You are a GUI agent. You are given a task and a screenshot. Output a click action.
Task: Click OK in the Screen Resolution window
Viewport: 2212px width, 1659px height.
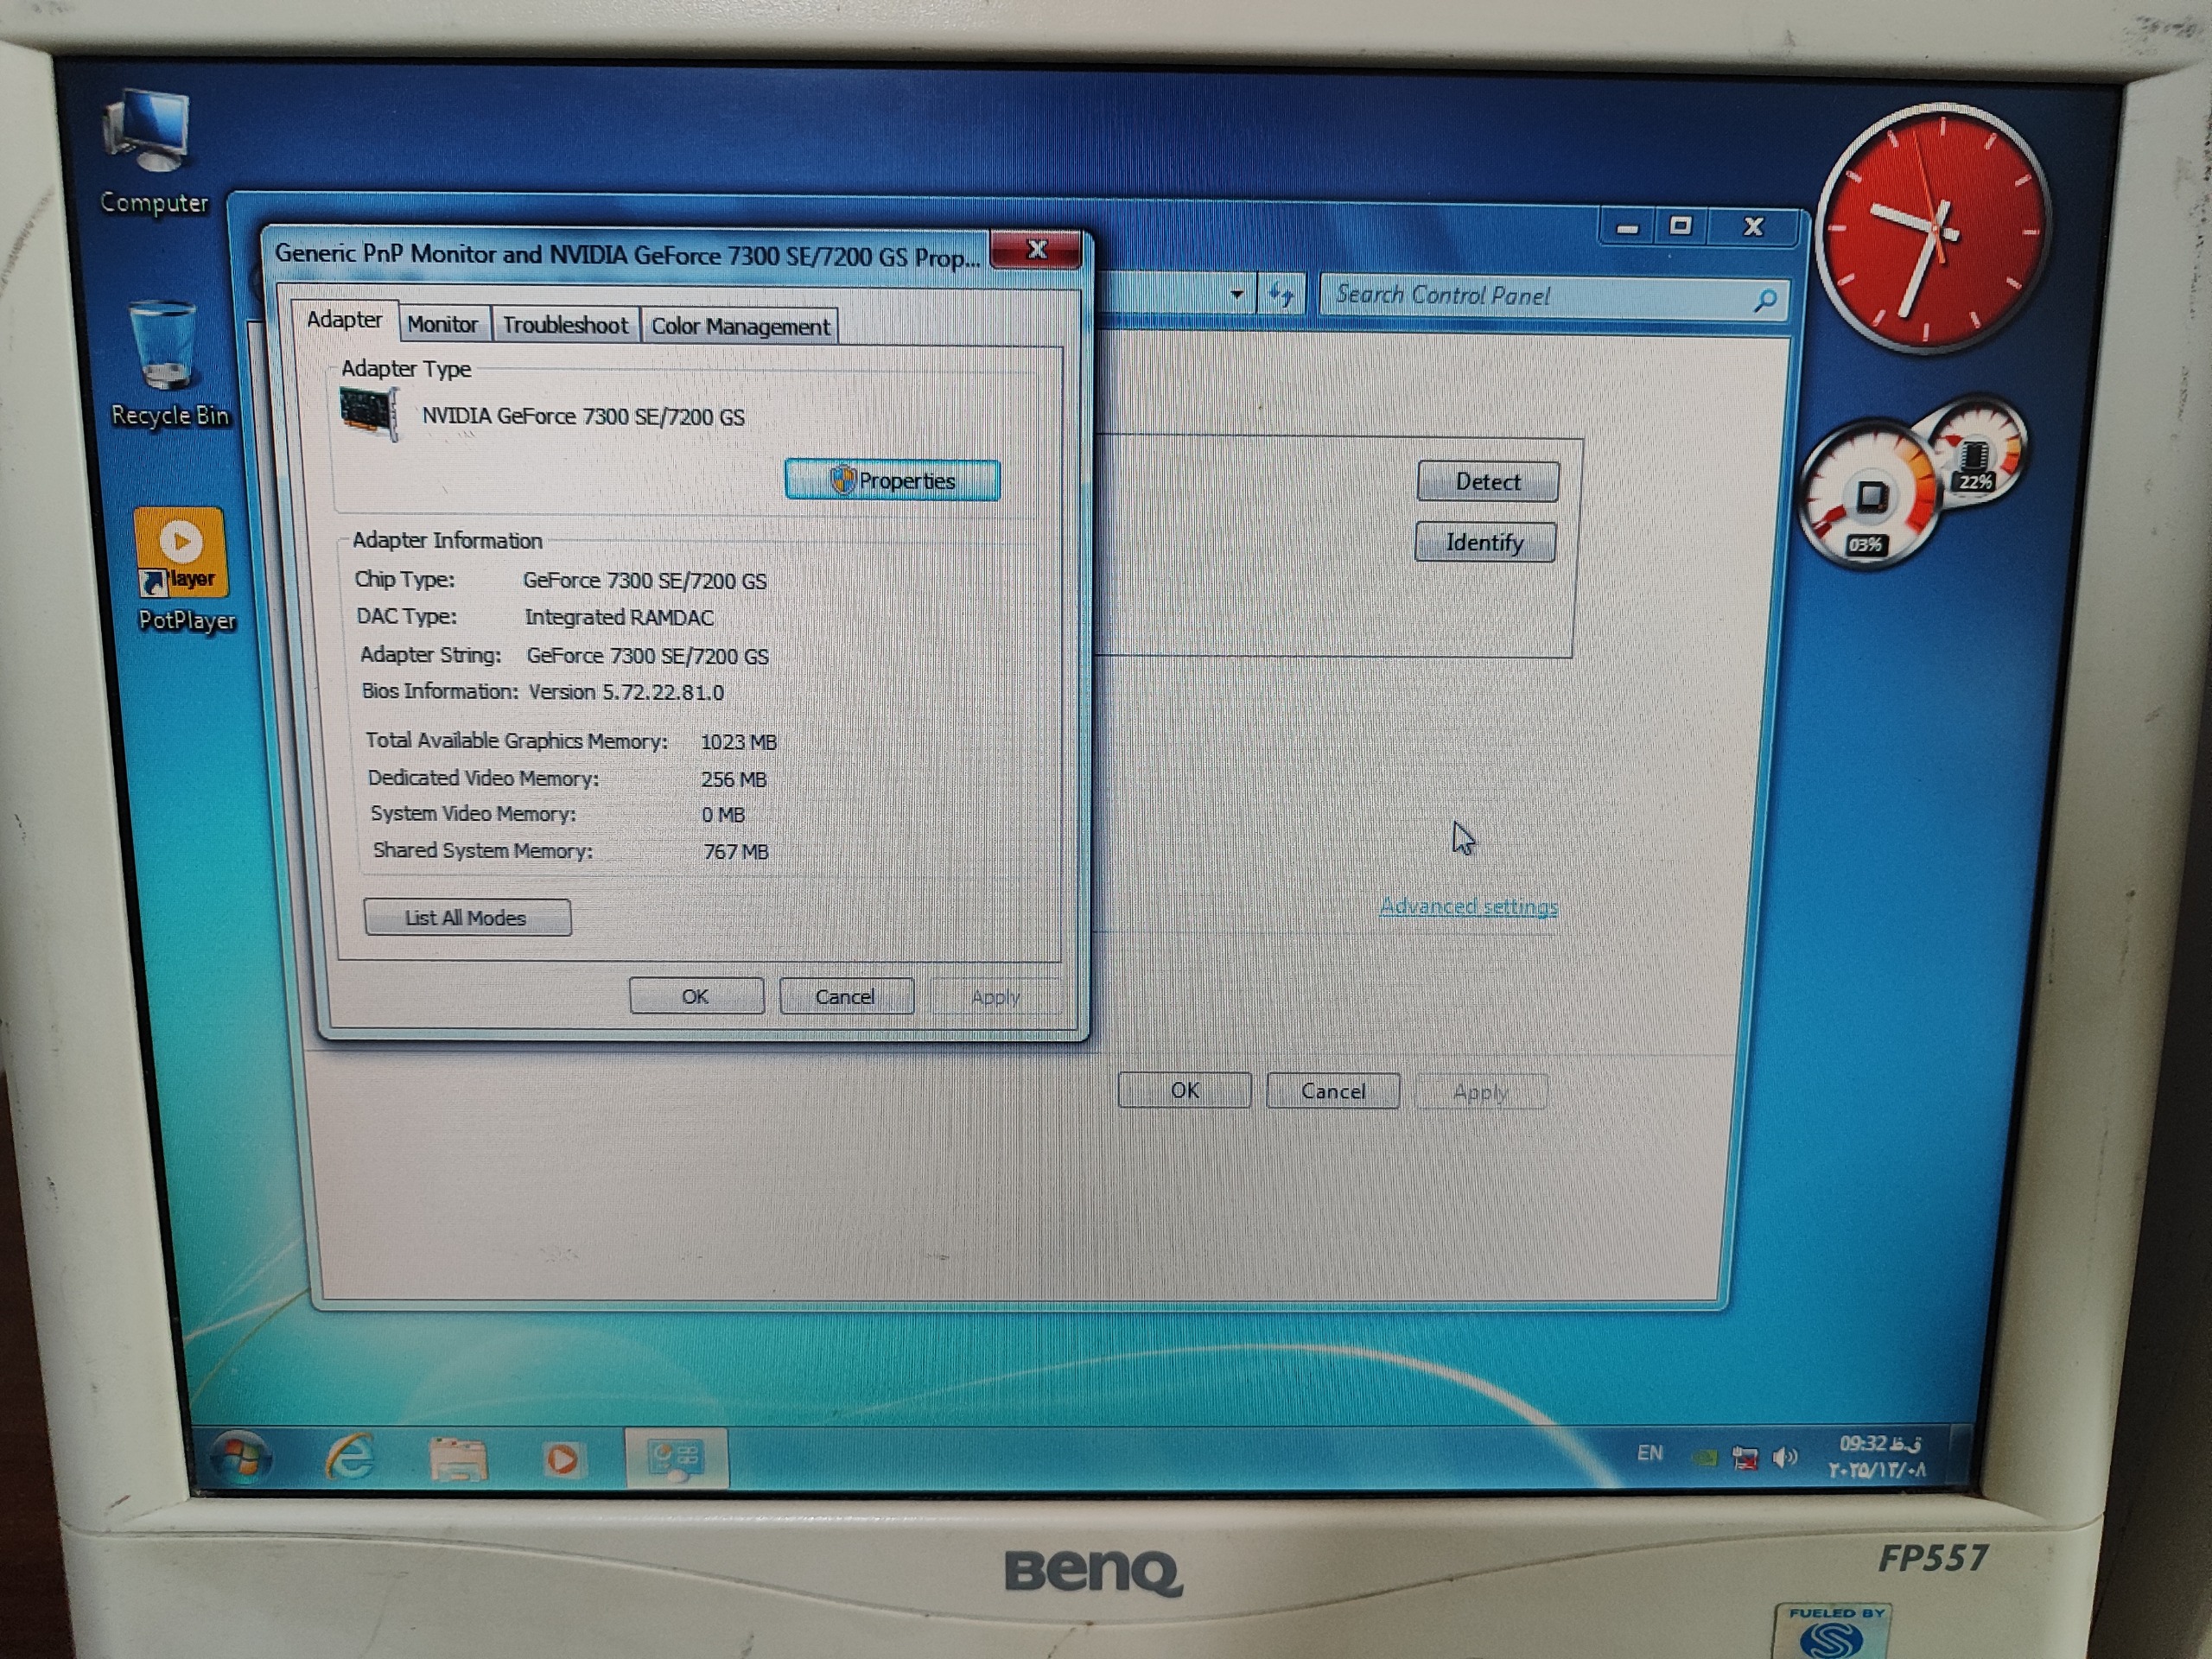[x=1184, y=1090]
